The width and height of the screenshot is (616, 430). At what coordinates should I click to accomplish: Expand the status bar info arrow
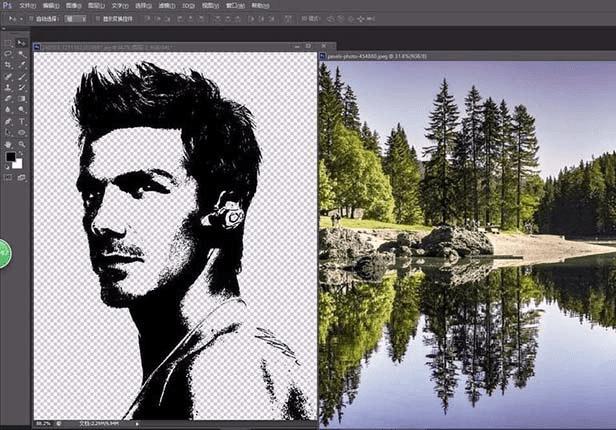(x=137, y=424)
